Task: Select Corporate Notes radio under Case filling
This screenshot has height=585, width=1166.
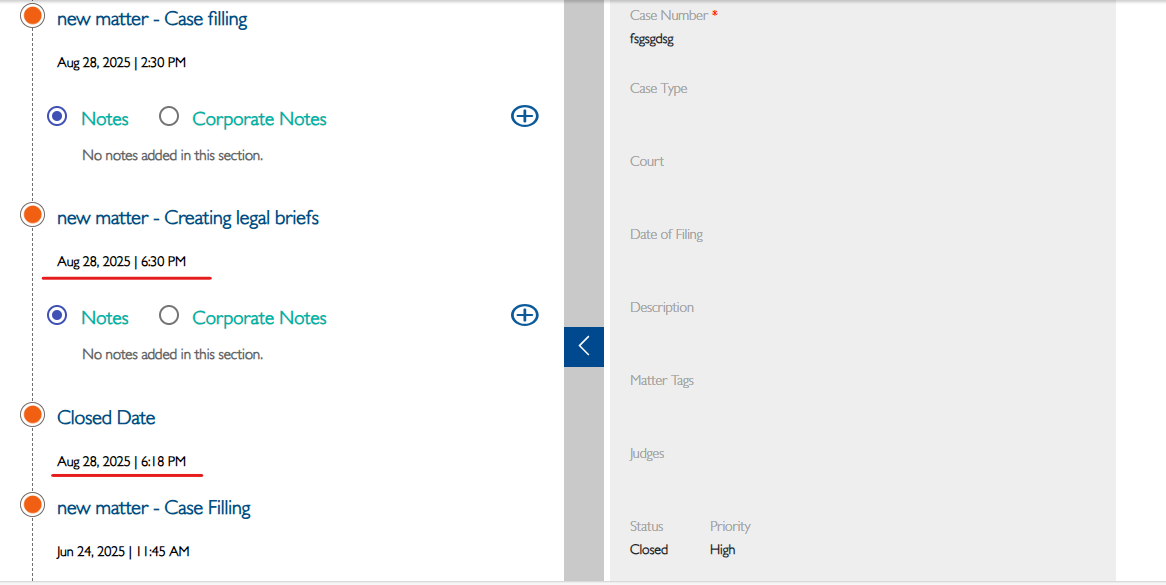Action: click(x=169, y=117)
